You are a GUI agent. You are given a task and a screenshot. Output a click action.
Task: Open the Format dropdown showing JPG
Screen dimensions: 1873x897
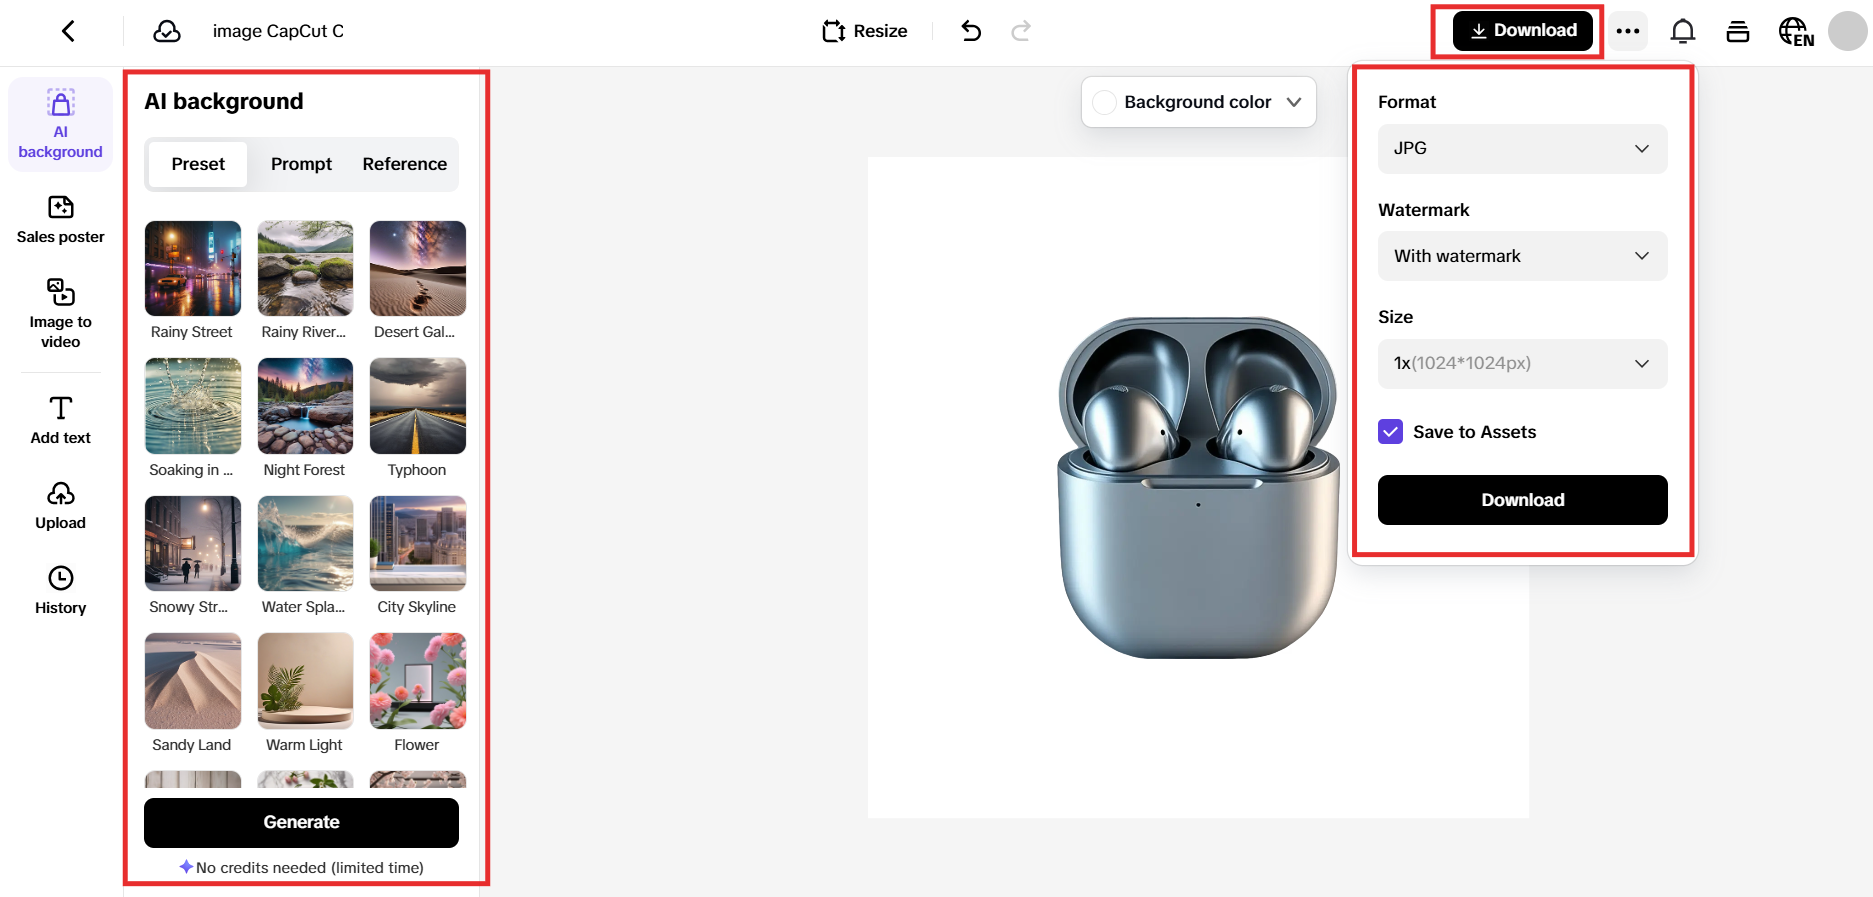(1522, 149)
